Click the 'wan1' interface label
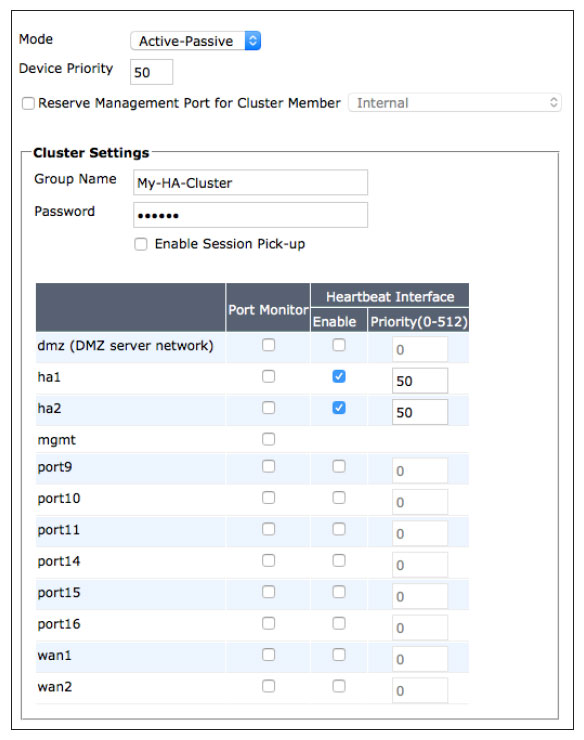This screenshot has width=584, height=740. [54, 655]
